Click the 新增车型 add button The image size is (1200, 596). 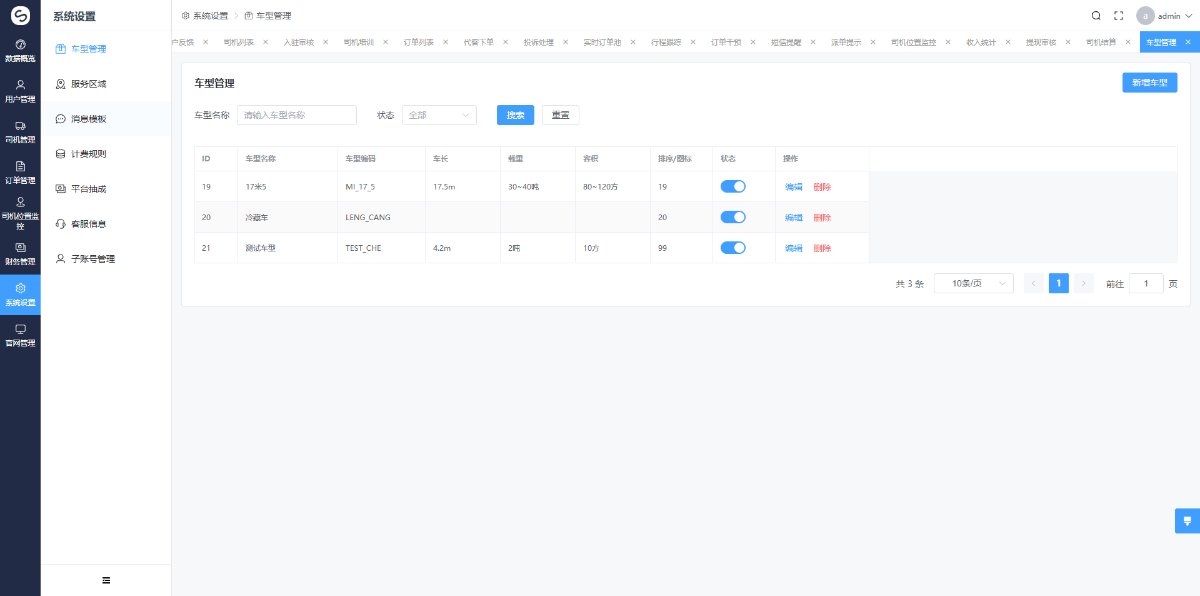(x=1149, y=83)
